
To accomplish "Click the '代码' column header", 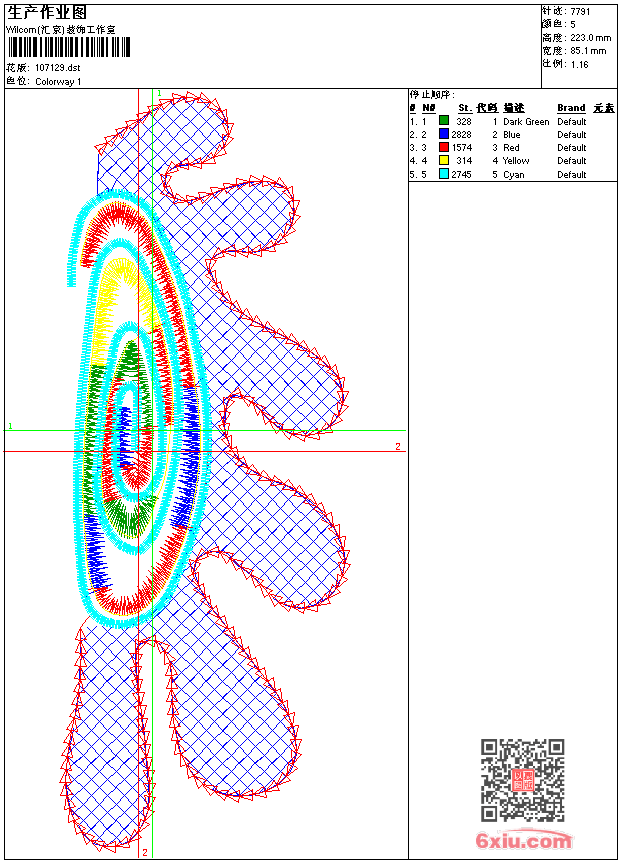I will [x=487, y=108].
